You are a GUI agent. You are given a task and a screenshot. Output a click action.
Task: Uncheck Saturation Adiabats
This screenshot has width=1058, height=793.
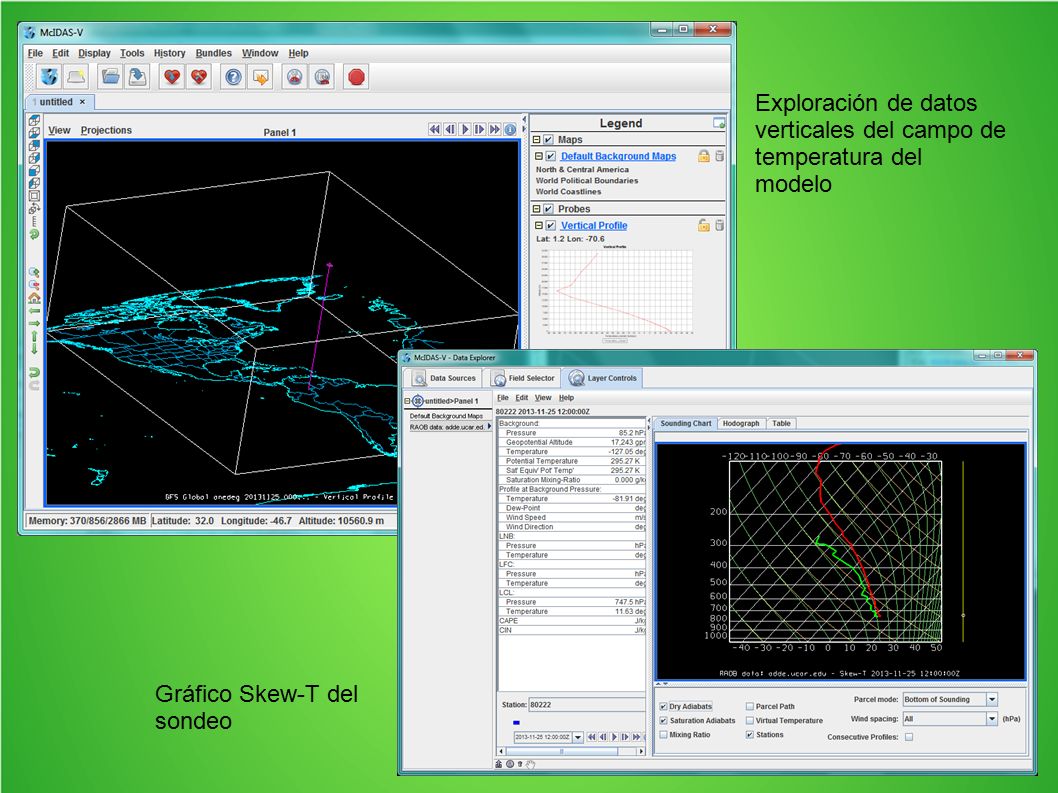(663, 721)
